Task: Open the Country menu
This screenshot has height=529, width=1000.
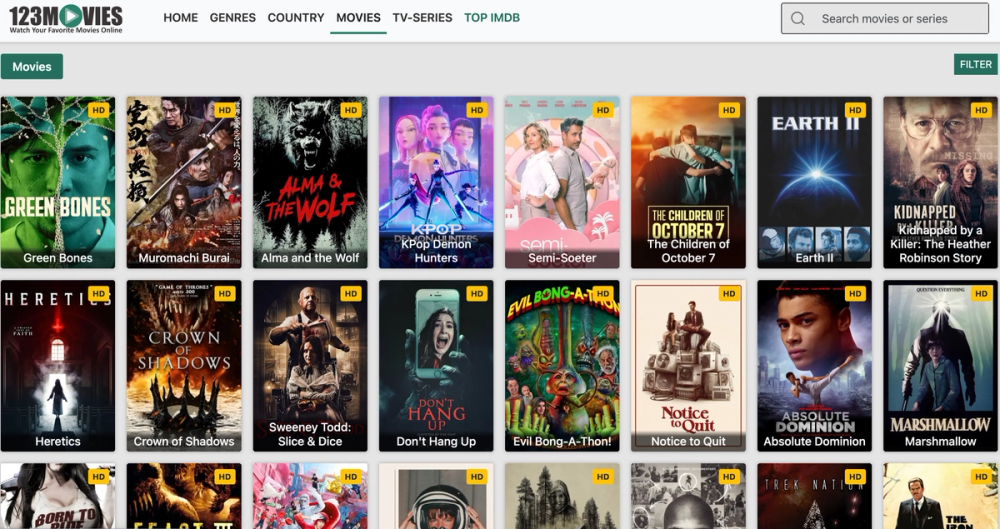Action: pyautogui.click(x=296, y=18)
